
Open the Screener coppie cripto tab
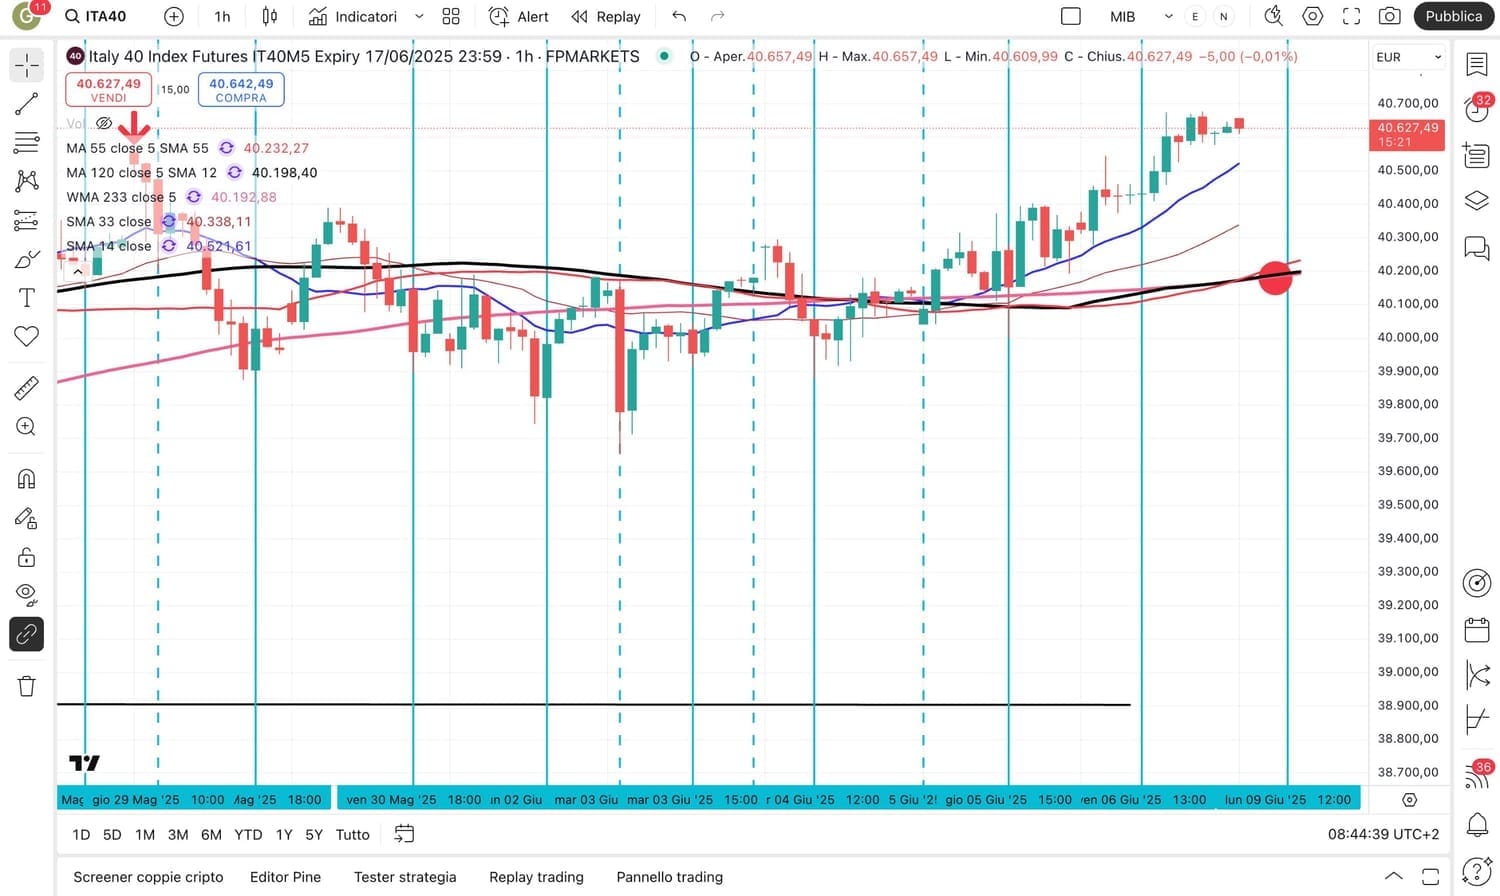pos(148,877)
